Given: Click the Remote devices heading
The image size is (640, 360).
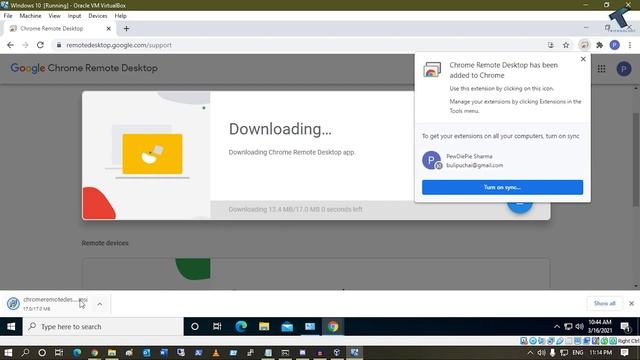Looking at the screenshot, I should pos(105,243).
